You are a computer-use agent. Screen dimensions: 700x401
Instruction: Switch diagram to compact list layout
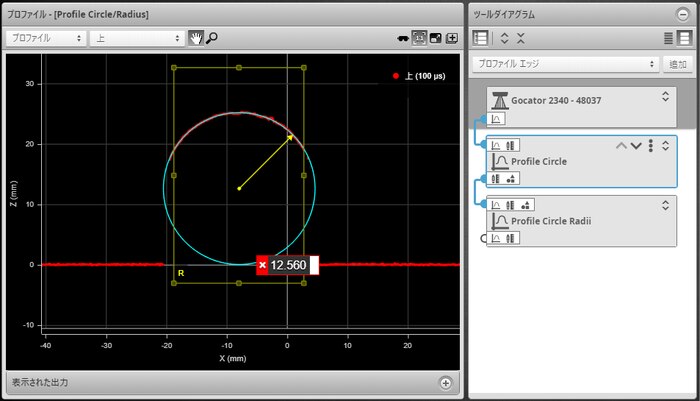(x=669, y=38)
